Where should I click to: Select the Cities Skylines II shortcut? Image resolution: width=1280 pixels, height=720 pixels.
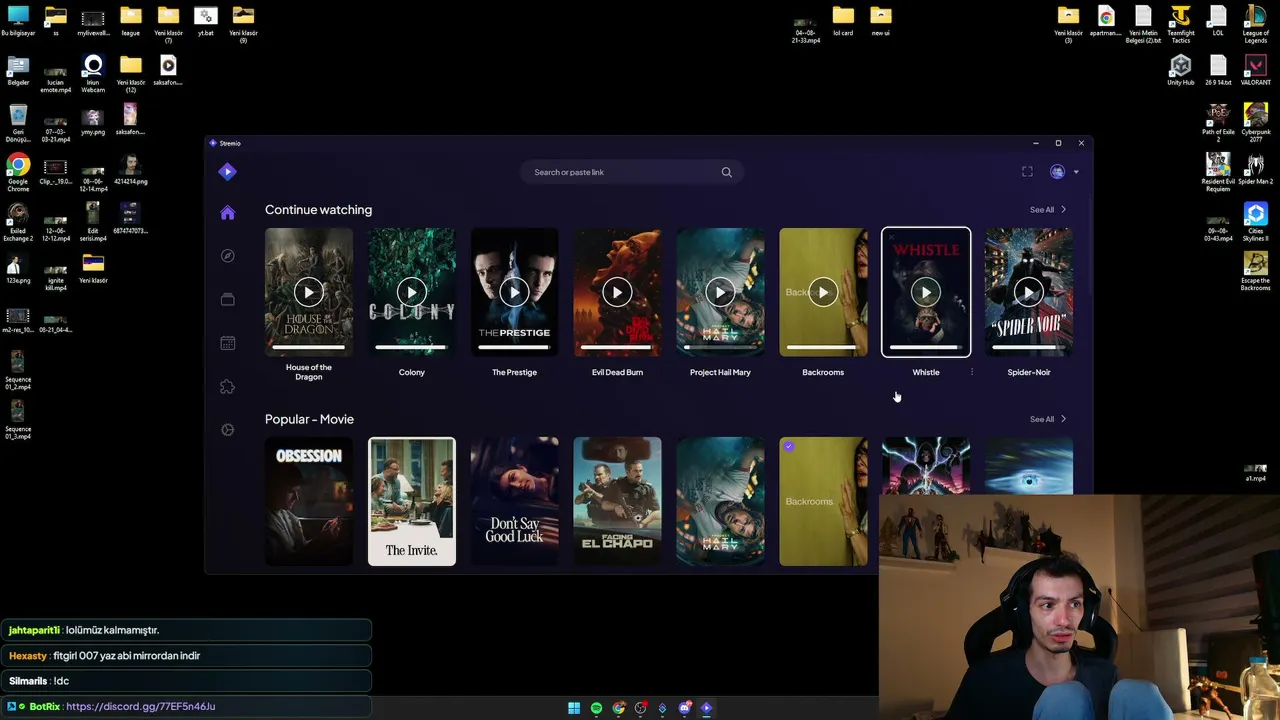tap(1256, 221)
